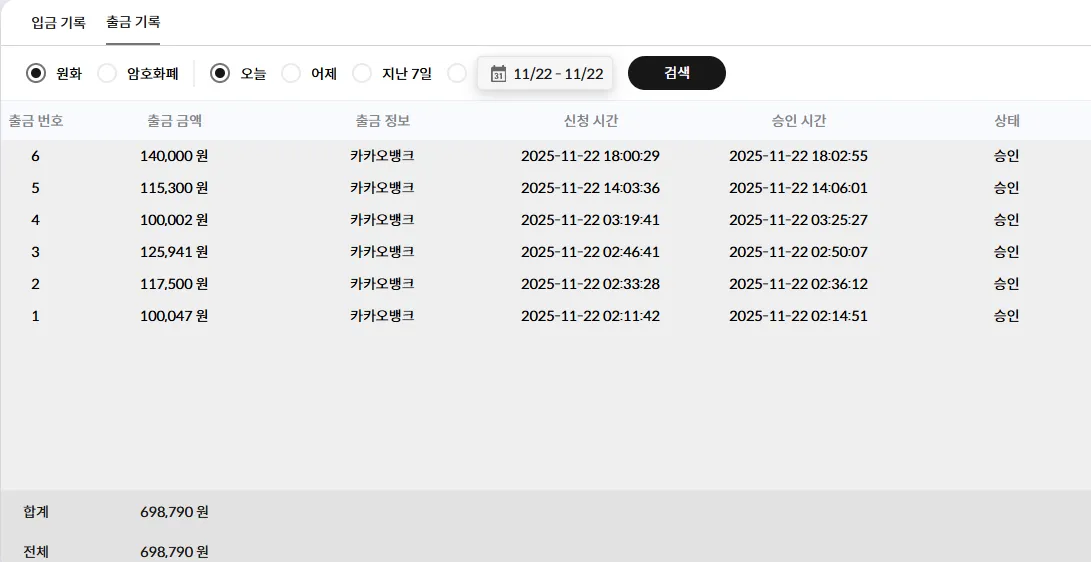Select the 원화 radio button
1091x562 pixels.
35,72
